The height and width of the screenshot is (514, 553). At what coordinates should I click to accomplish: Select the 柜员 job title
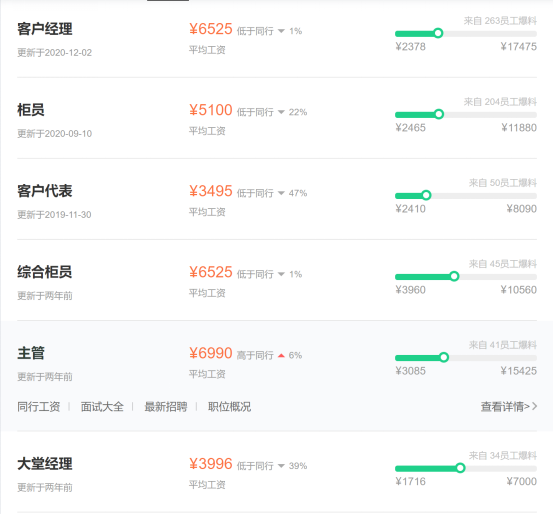[x=31, y=110]
